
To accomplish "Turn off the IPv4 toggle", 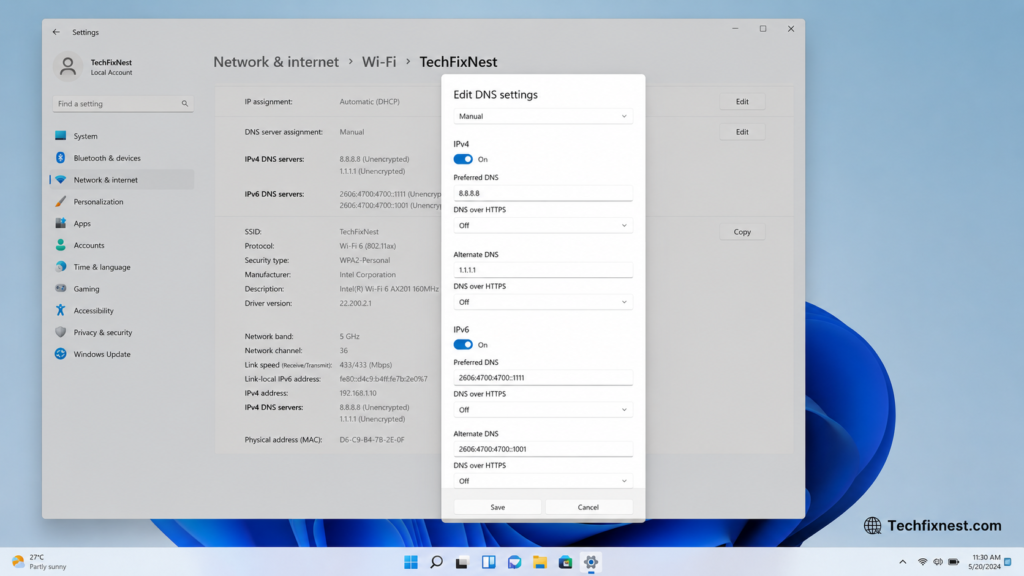I will (463, 159).
